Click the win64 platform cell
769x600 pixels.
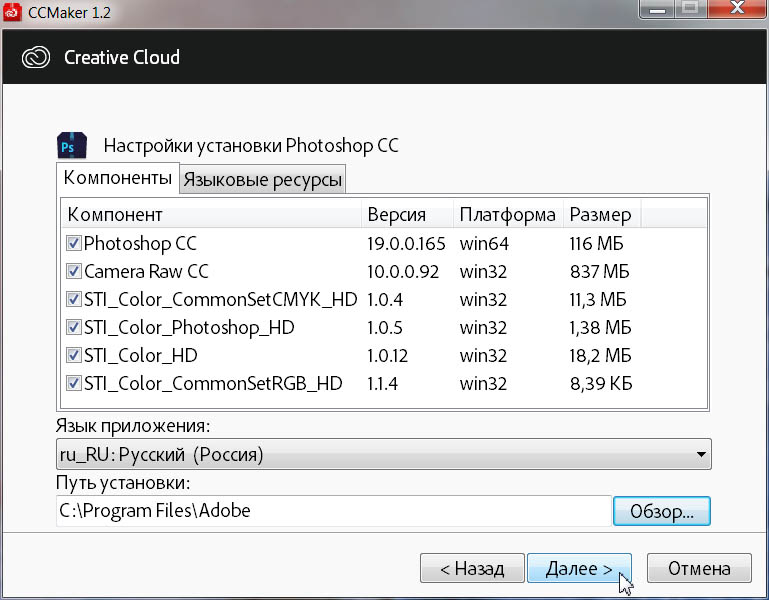pyautogui.click(x=484, y=243)
